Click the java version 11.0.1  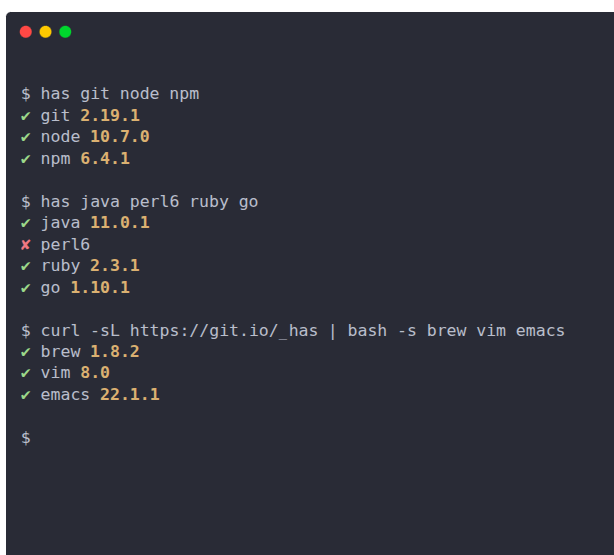click(x=120, y=223)
